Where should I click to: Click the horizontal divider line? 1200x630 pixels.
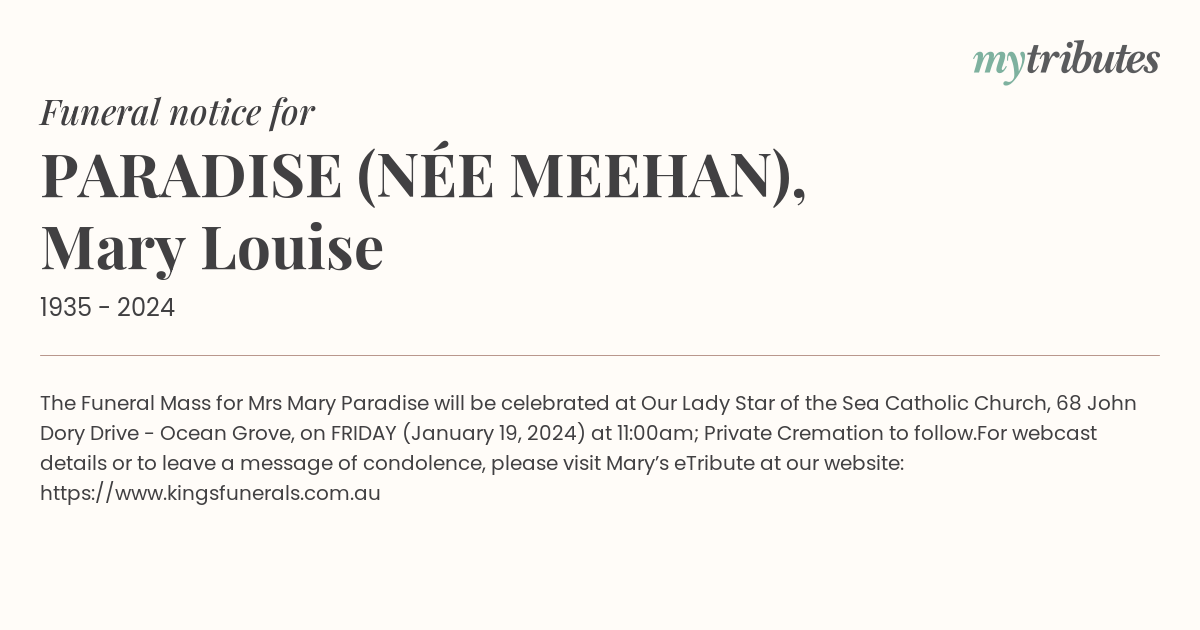(600, 355)
